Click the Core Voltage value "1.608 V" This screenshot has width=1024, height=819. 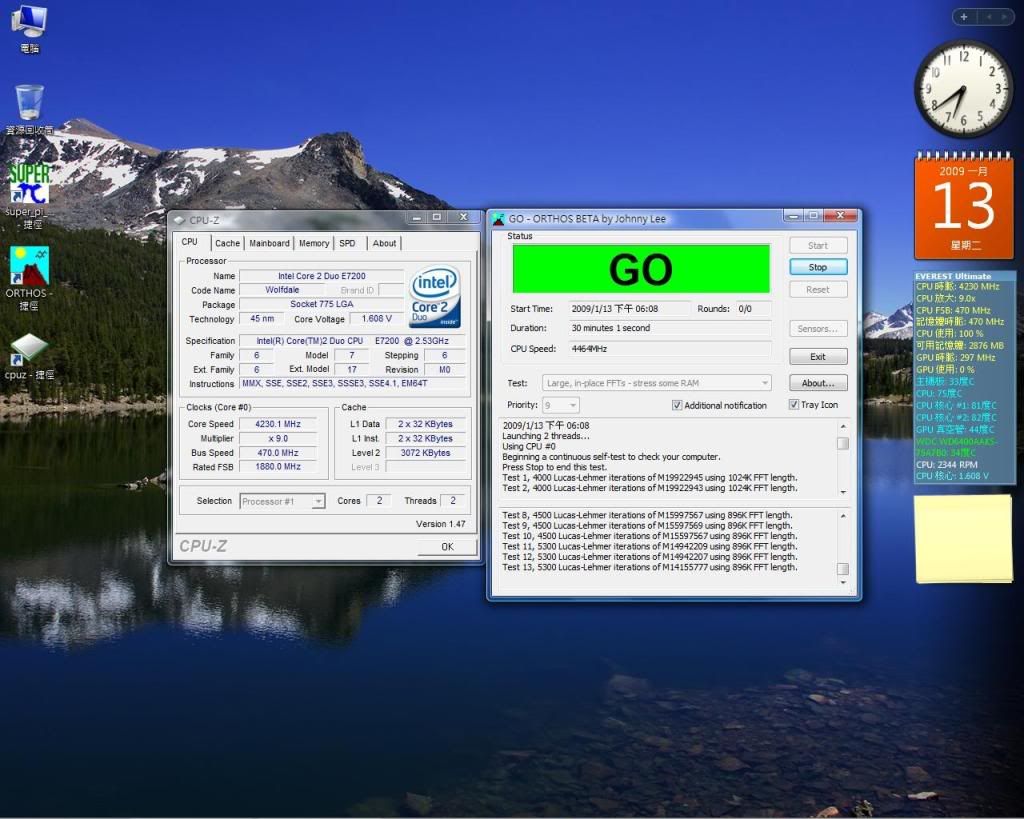377,319
